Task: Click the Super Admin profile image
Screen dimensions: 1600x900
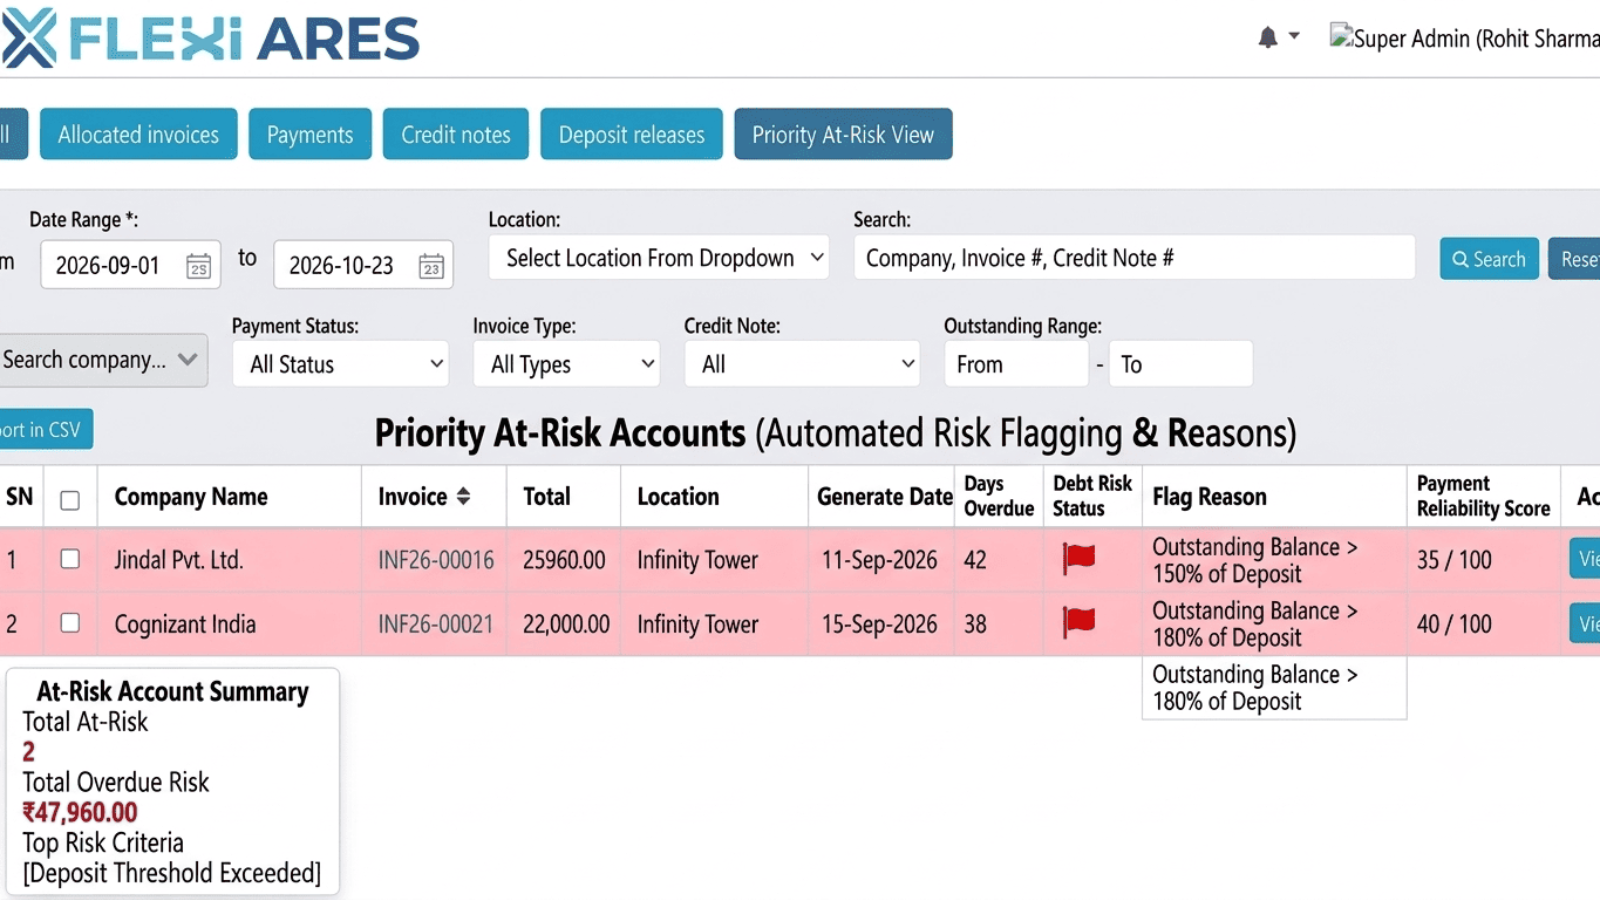Action: 1341,36
